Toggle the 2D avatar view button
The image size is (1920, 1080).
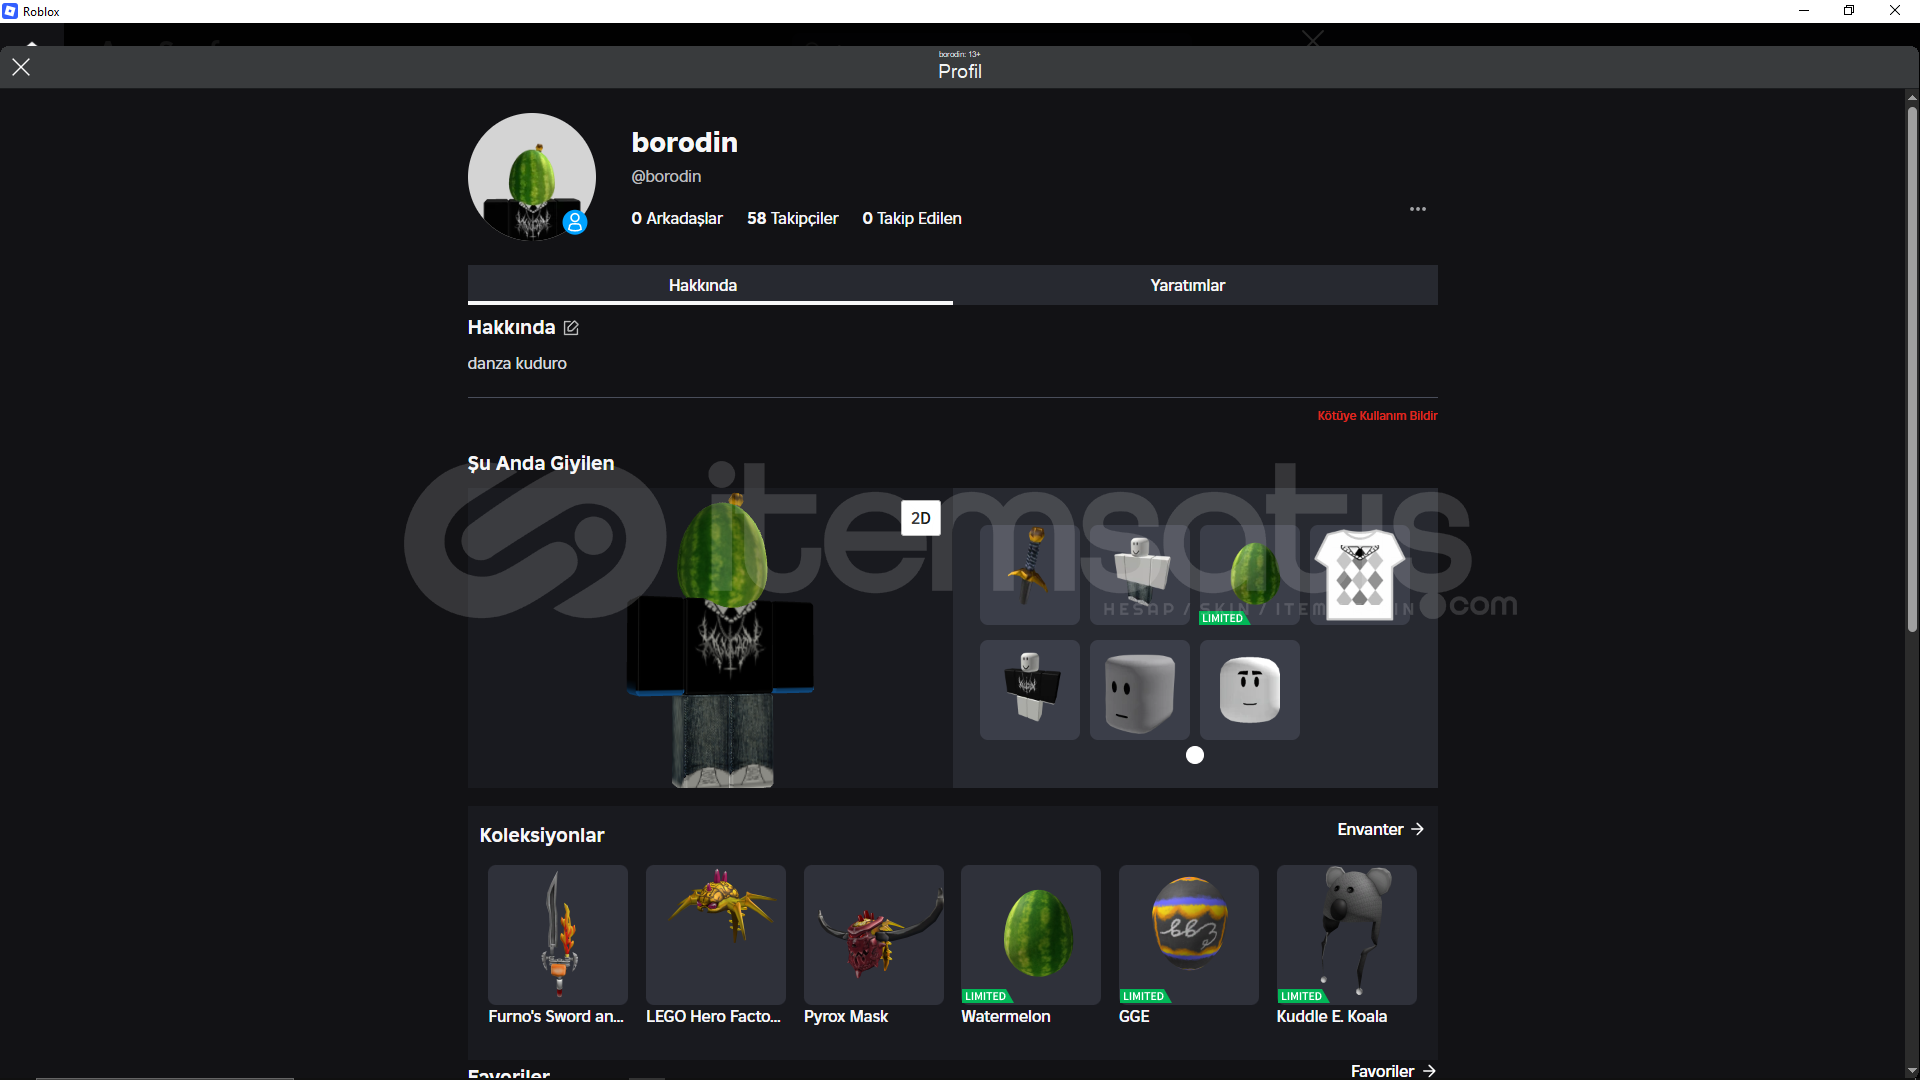tap(921, 518)
